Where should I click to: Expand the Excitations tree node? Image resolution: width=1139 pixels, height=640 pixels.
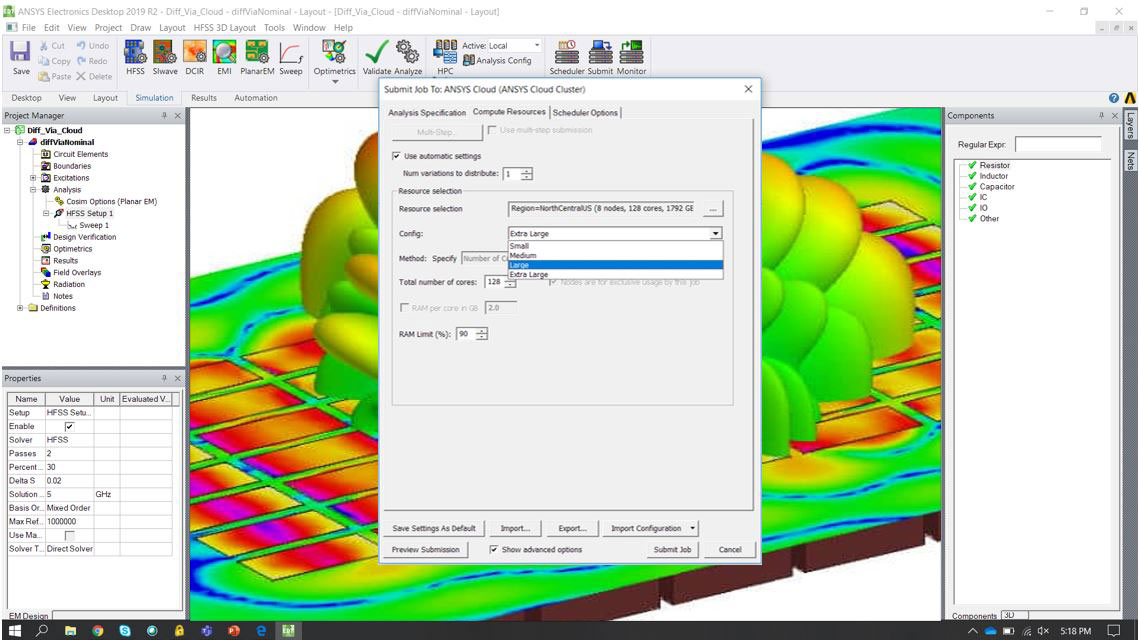(x=33, y=178)
